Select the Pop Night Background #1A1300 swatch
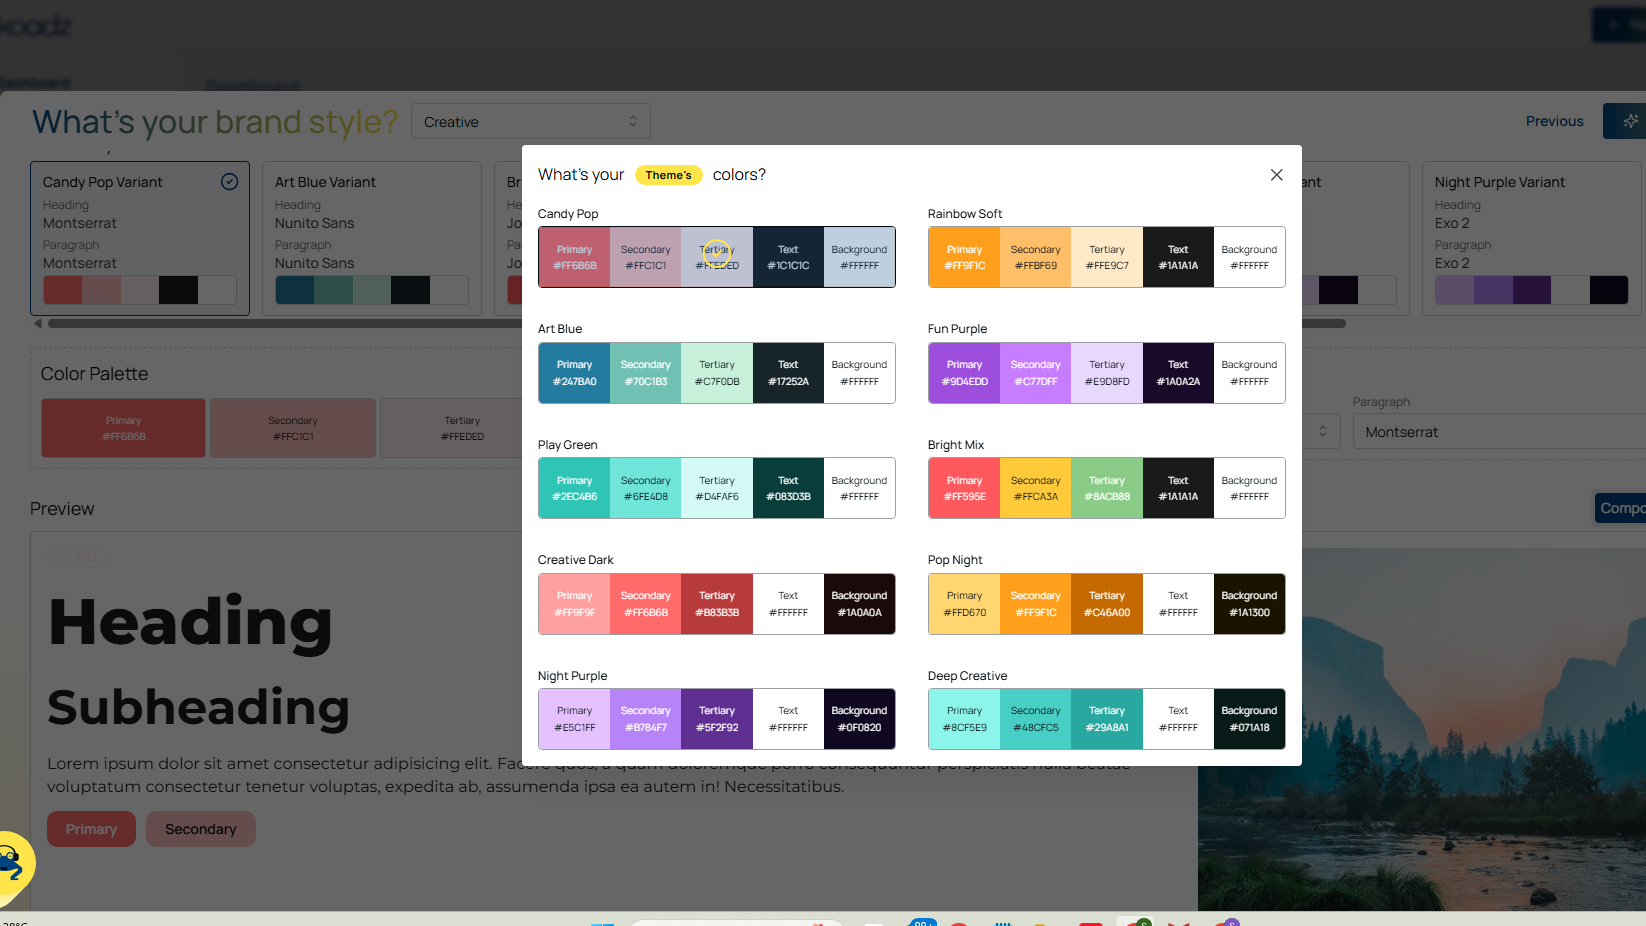The height and width of the screenshot is (926, 1646). 1249,604
